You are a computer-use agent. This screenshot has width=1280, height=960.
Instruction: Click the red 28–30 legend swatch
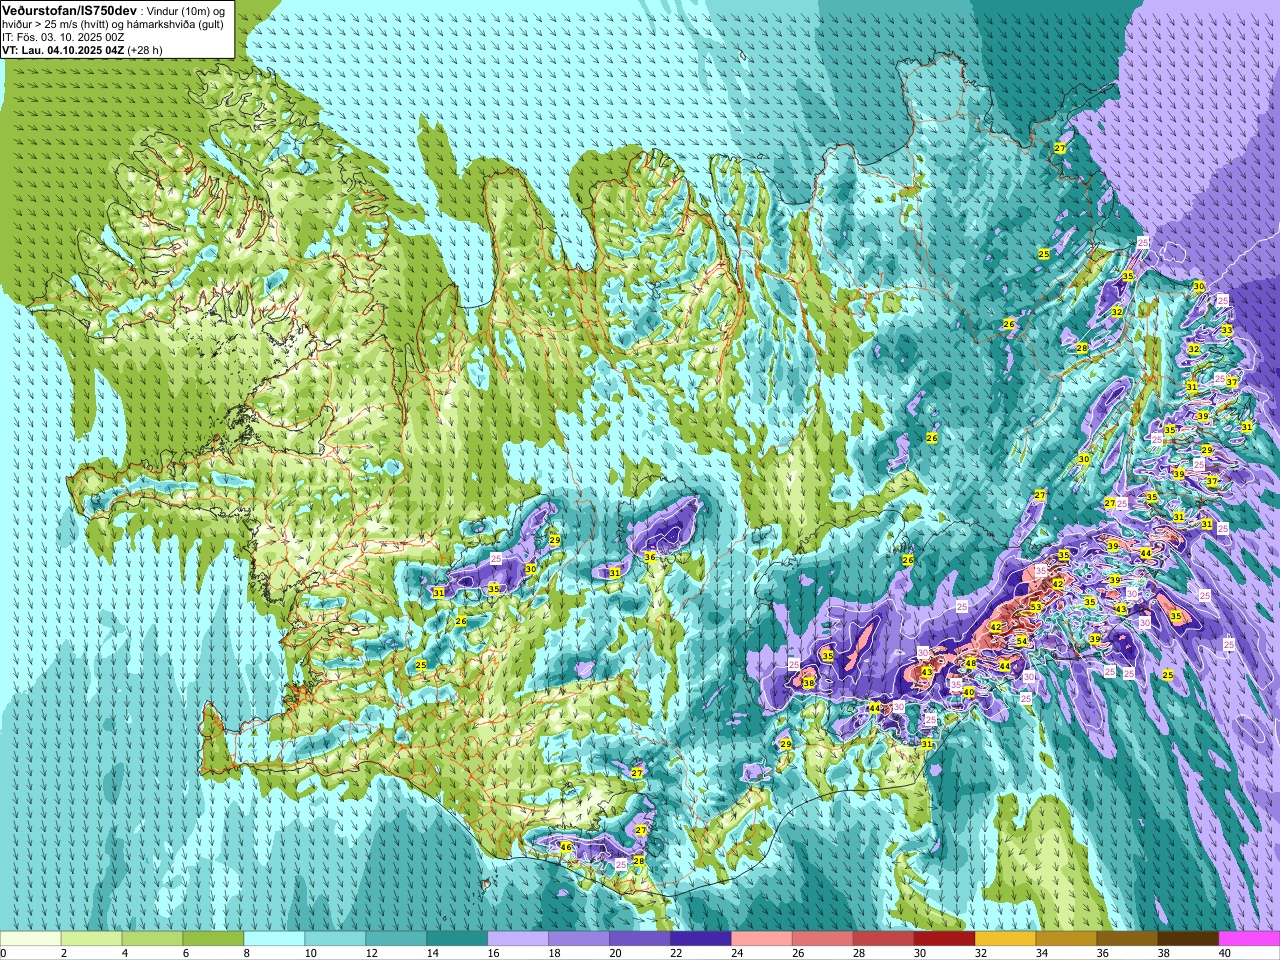click(x=885, y=939)
